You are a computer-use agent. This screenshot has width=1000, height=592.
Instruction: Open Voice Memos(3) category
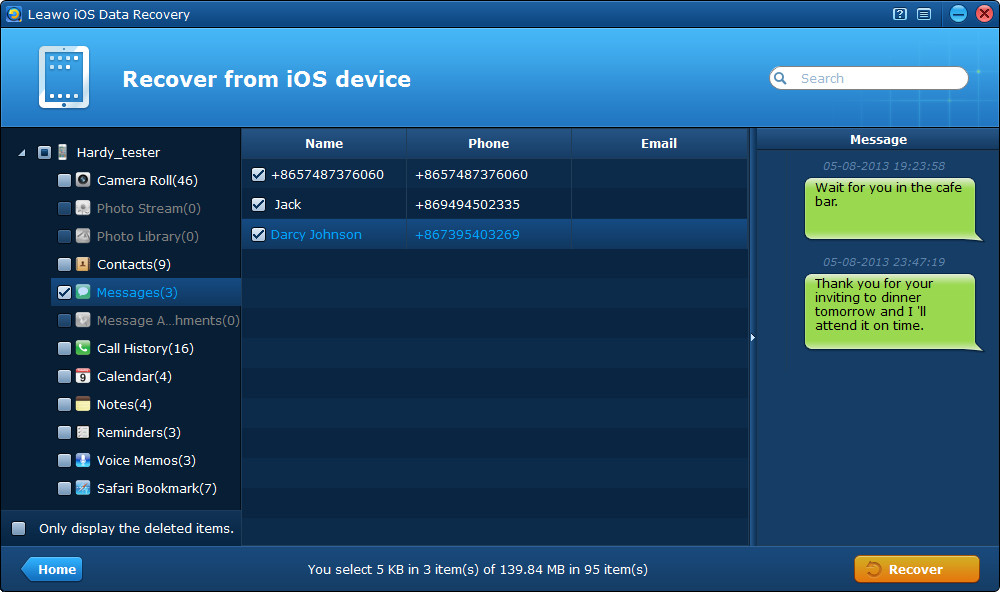point(146,461)
